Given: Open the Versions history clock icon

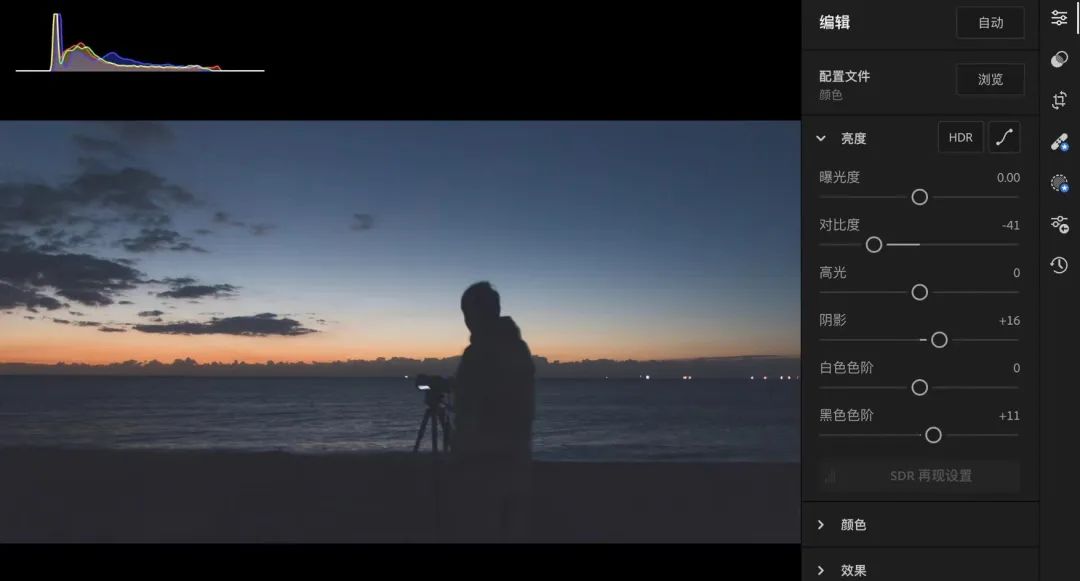Looking at the screenshot, I should point(1059,265).
